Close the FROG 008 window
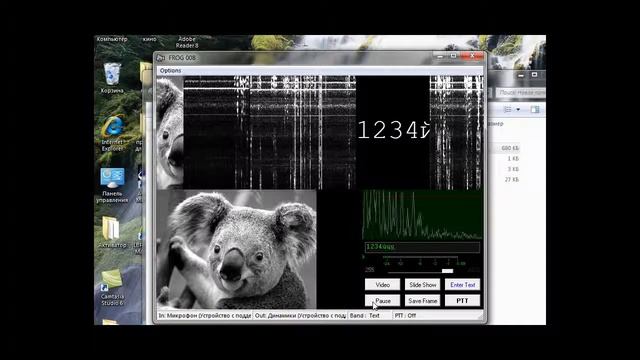640x360 pixels. click(x=472, y=56)
